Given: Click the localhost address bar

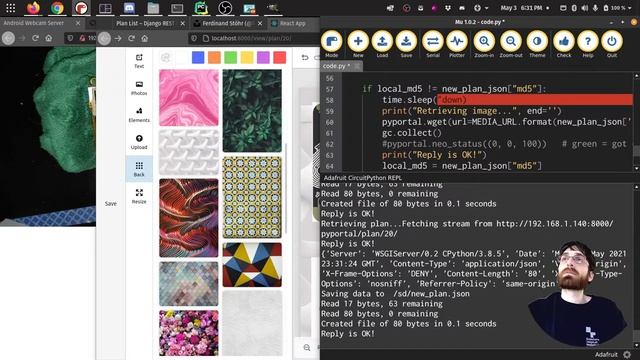Looking at the screenshot, I should (253, 38).
